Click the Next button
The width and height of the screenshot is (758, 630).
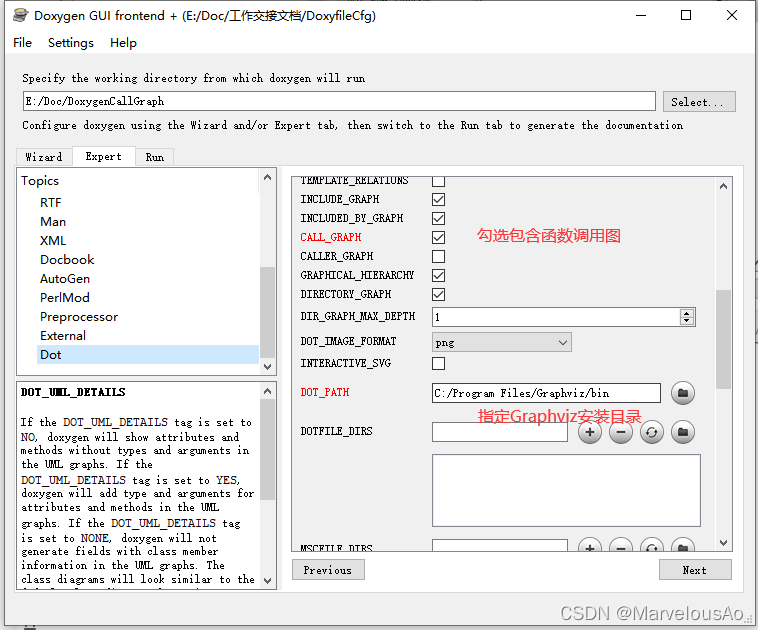point(695,570)
